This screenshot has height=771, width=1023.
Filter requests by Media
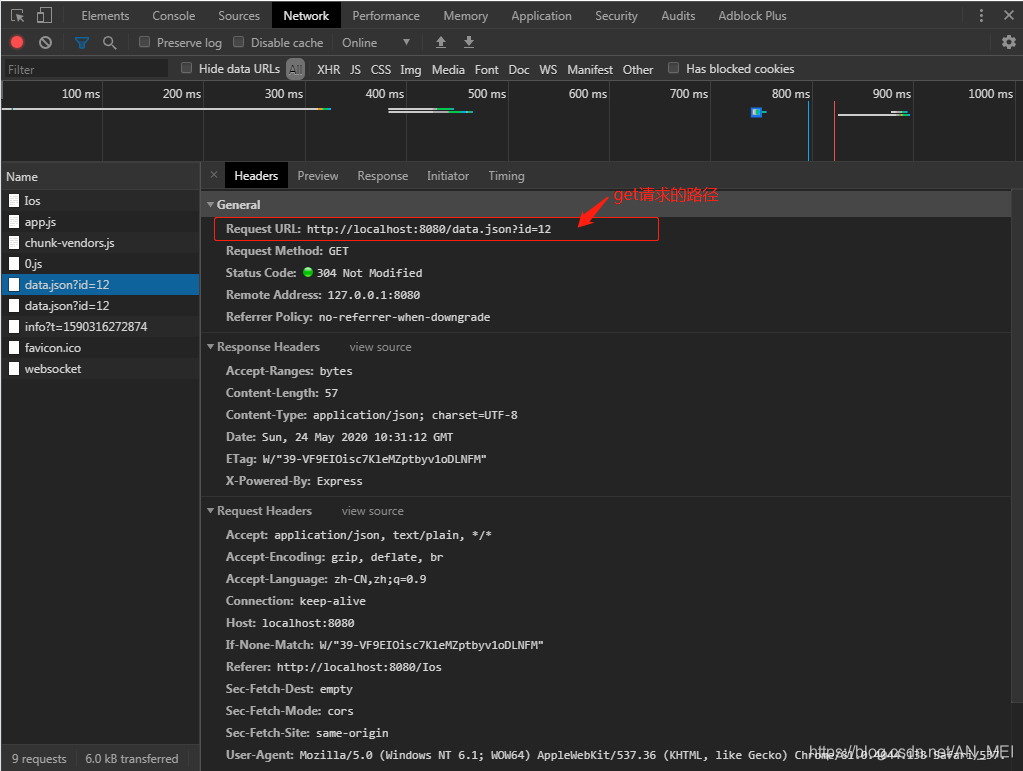[x=448, y=69]
